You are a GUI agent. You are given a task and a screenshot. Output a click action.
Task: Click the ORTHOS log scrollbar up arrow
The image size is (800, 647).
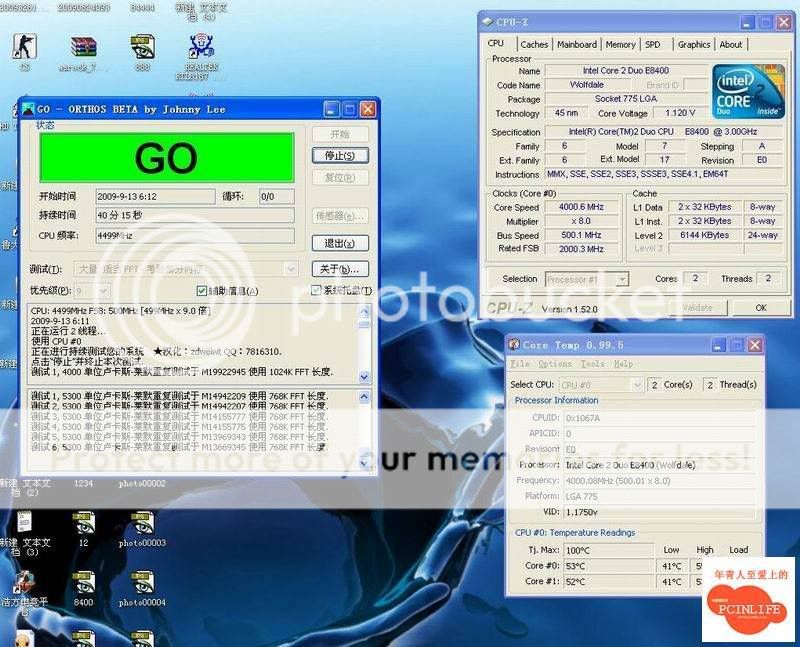tap(364, 311)
